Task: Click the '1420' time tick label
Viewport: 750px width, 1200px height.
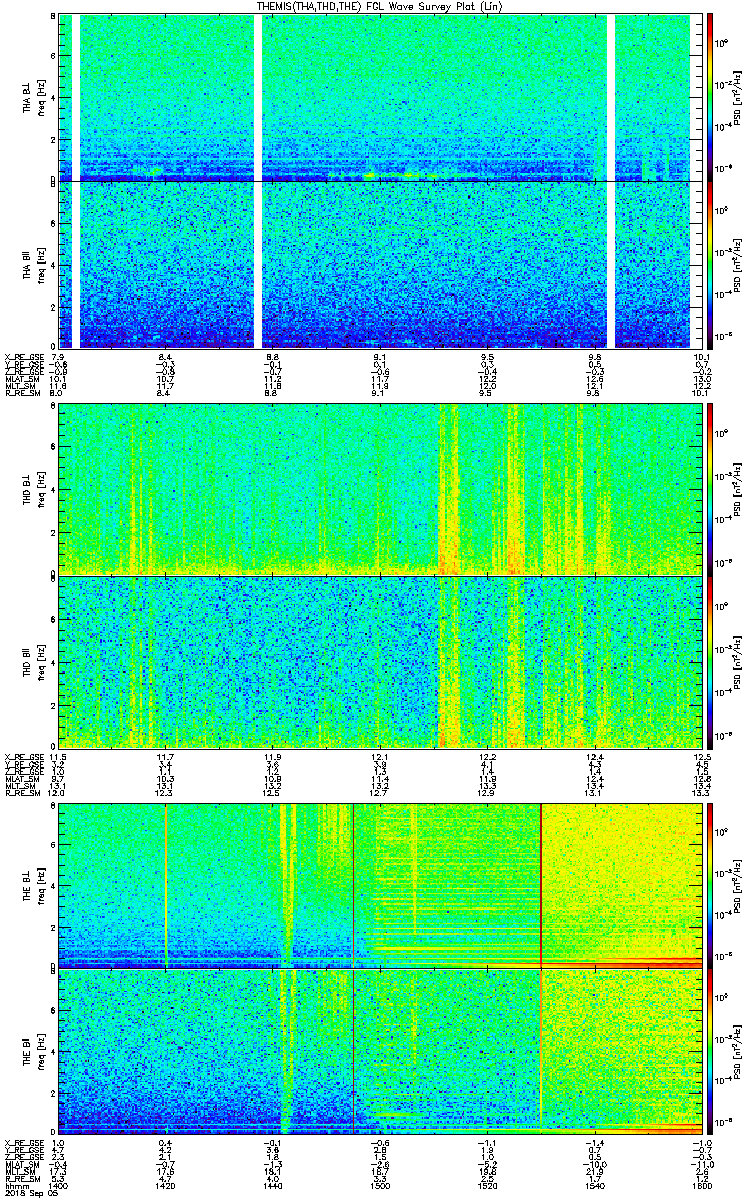Action: [165, 1185]
